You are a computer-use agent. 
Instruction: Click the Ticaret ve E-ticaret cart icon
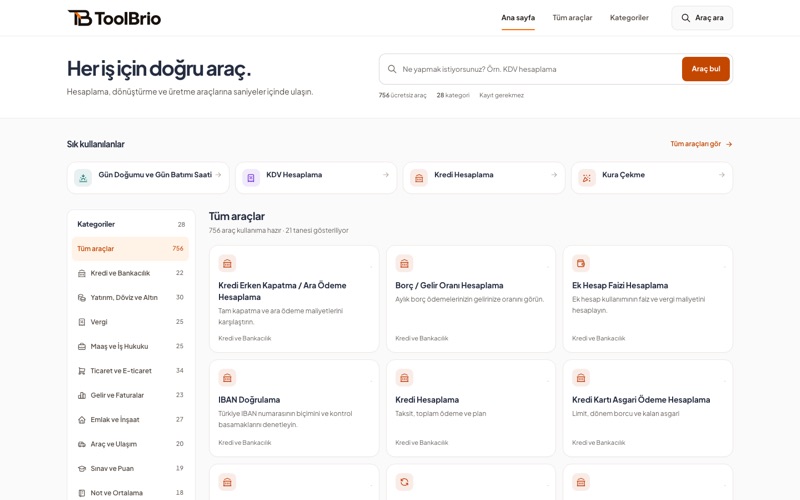click(x=82, y=371)
